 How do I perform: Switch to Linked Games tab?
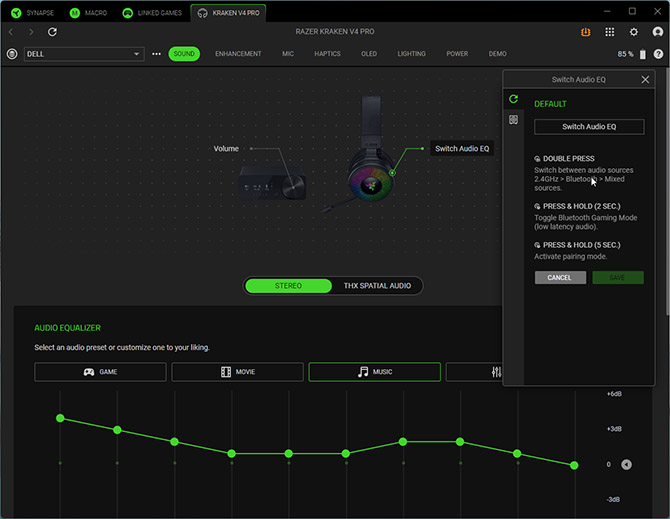(x=152, y=13)
